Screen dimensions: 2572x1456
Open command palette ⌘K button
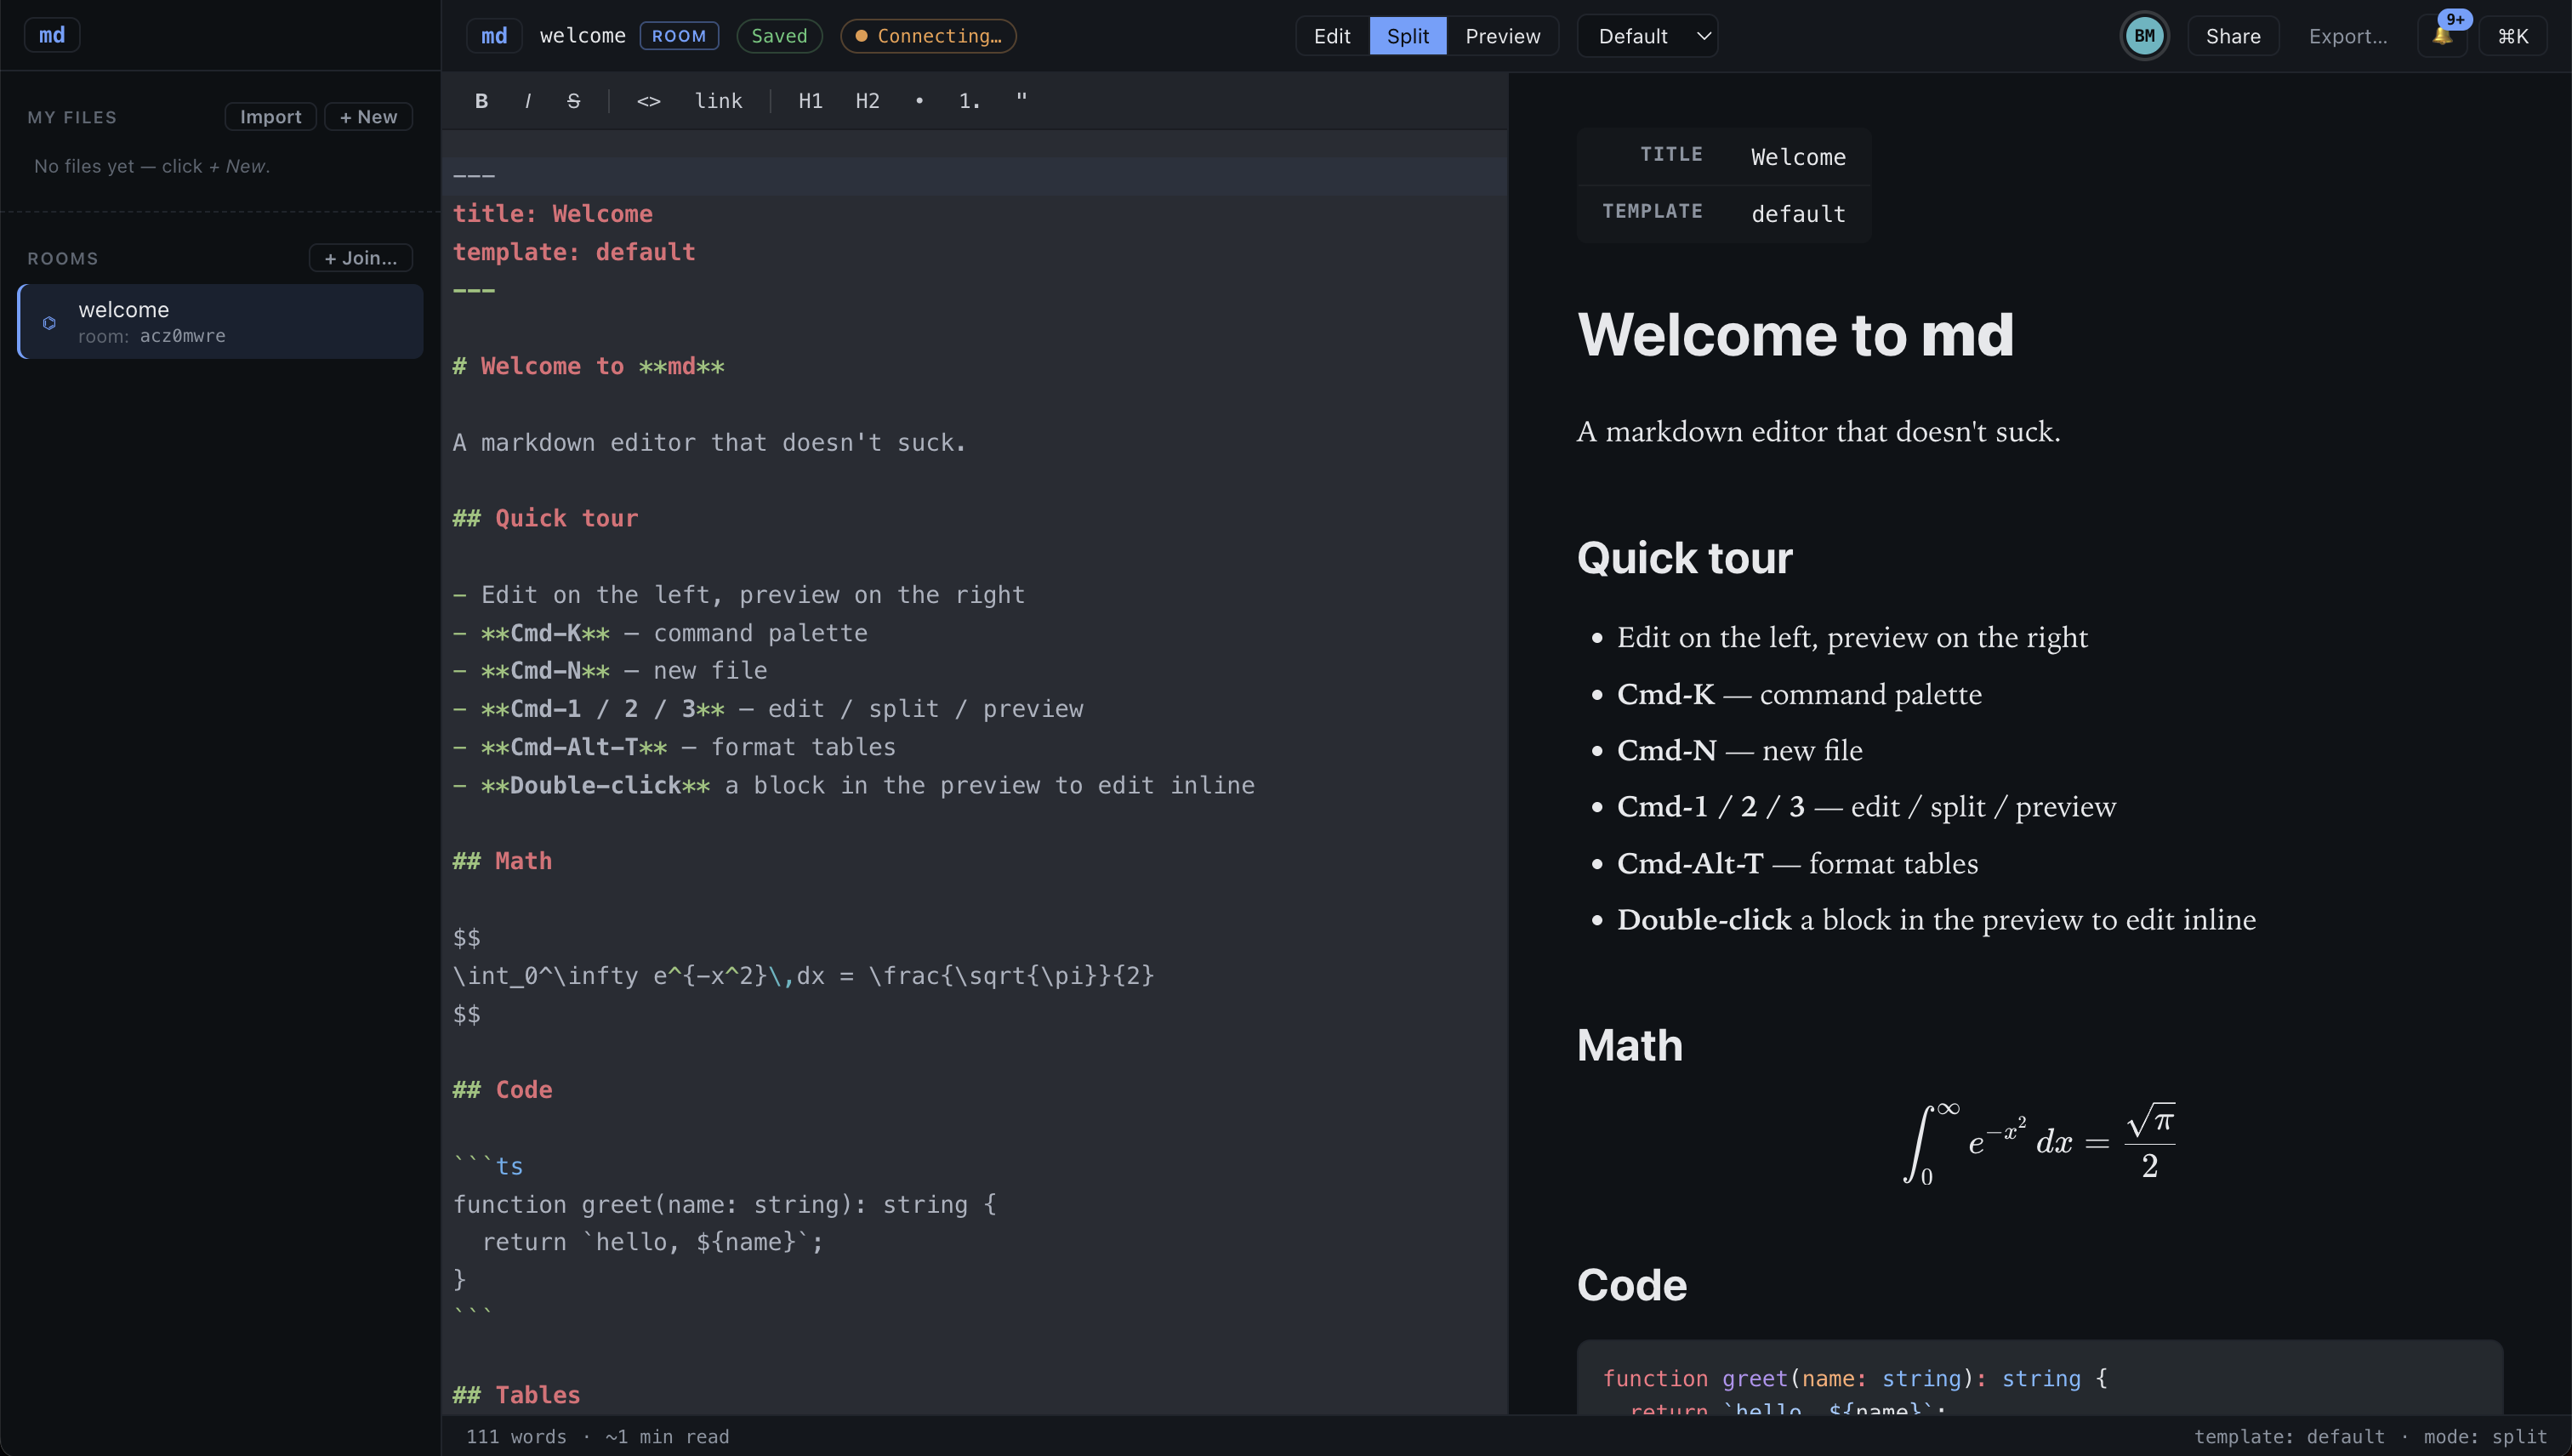[x=2512, y=36]
